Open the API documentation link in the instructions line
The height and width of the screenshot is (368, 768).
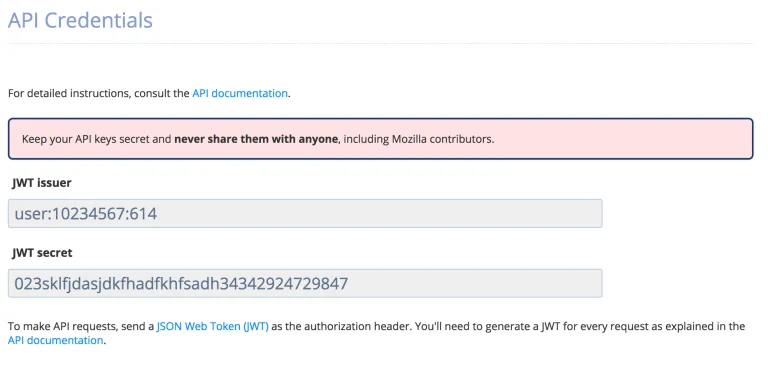[x=240, y=93]
